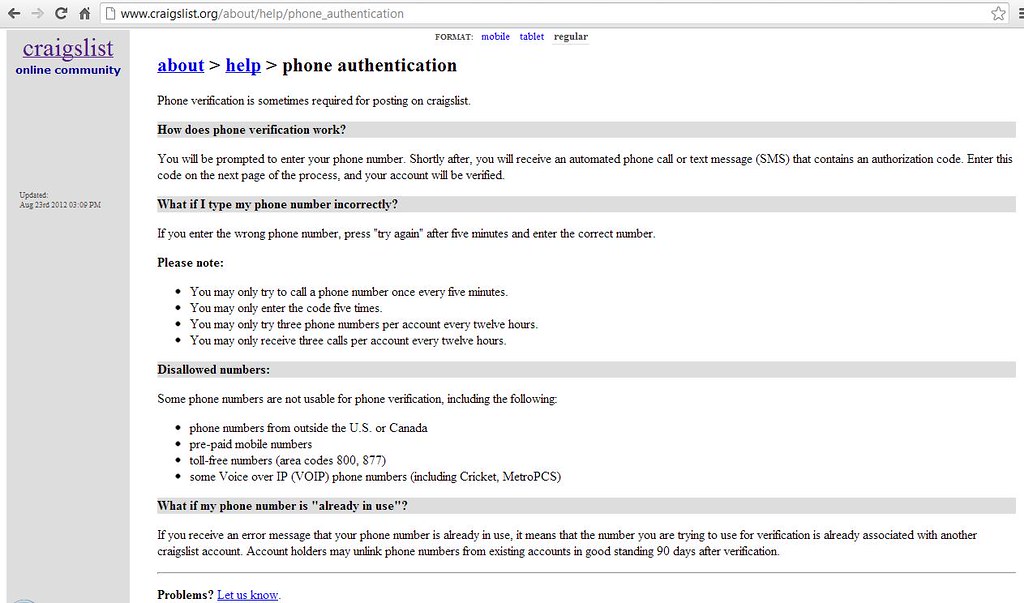The height and width of the screenshot is (603, 1024).
Task: Switch to the tablet format
Action: click(531, 36)
